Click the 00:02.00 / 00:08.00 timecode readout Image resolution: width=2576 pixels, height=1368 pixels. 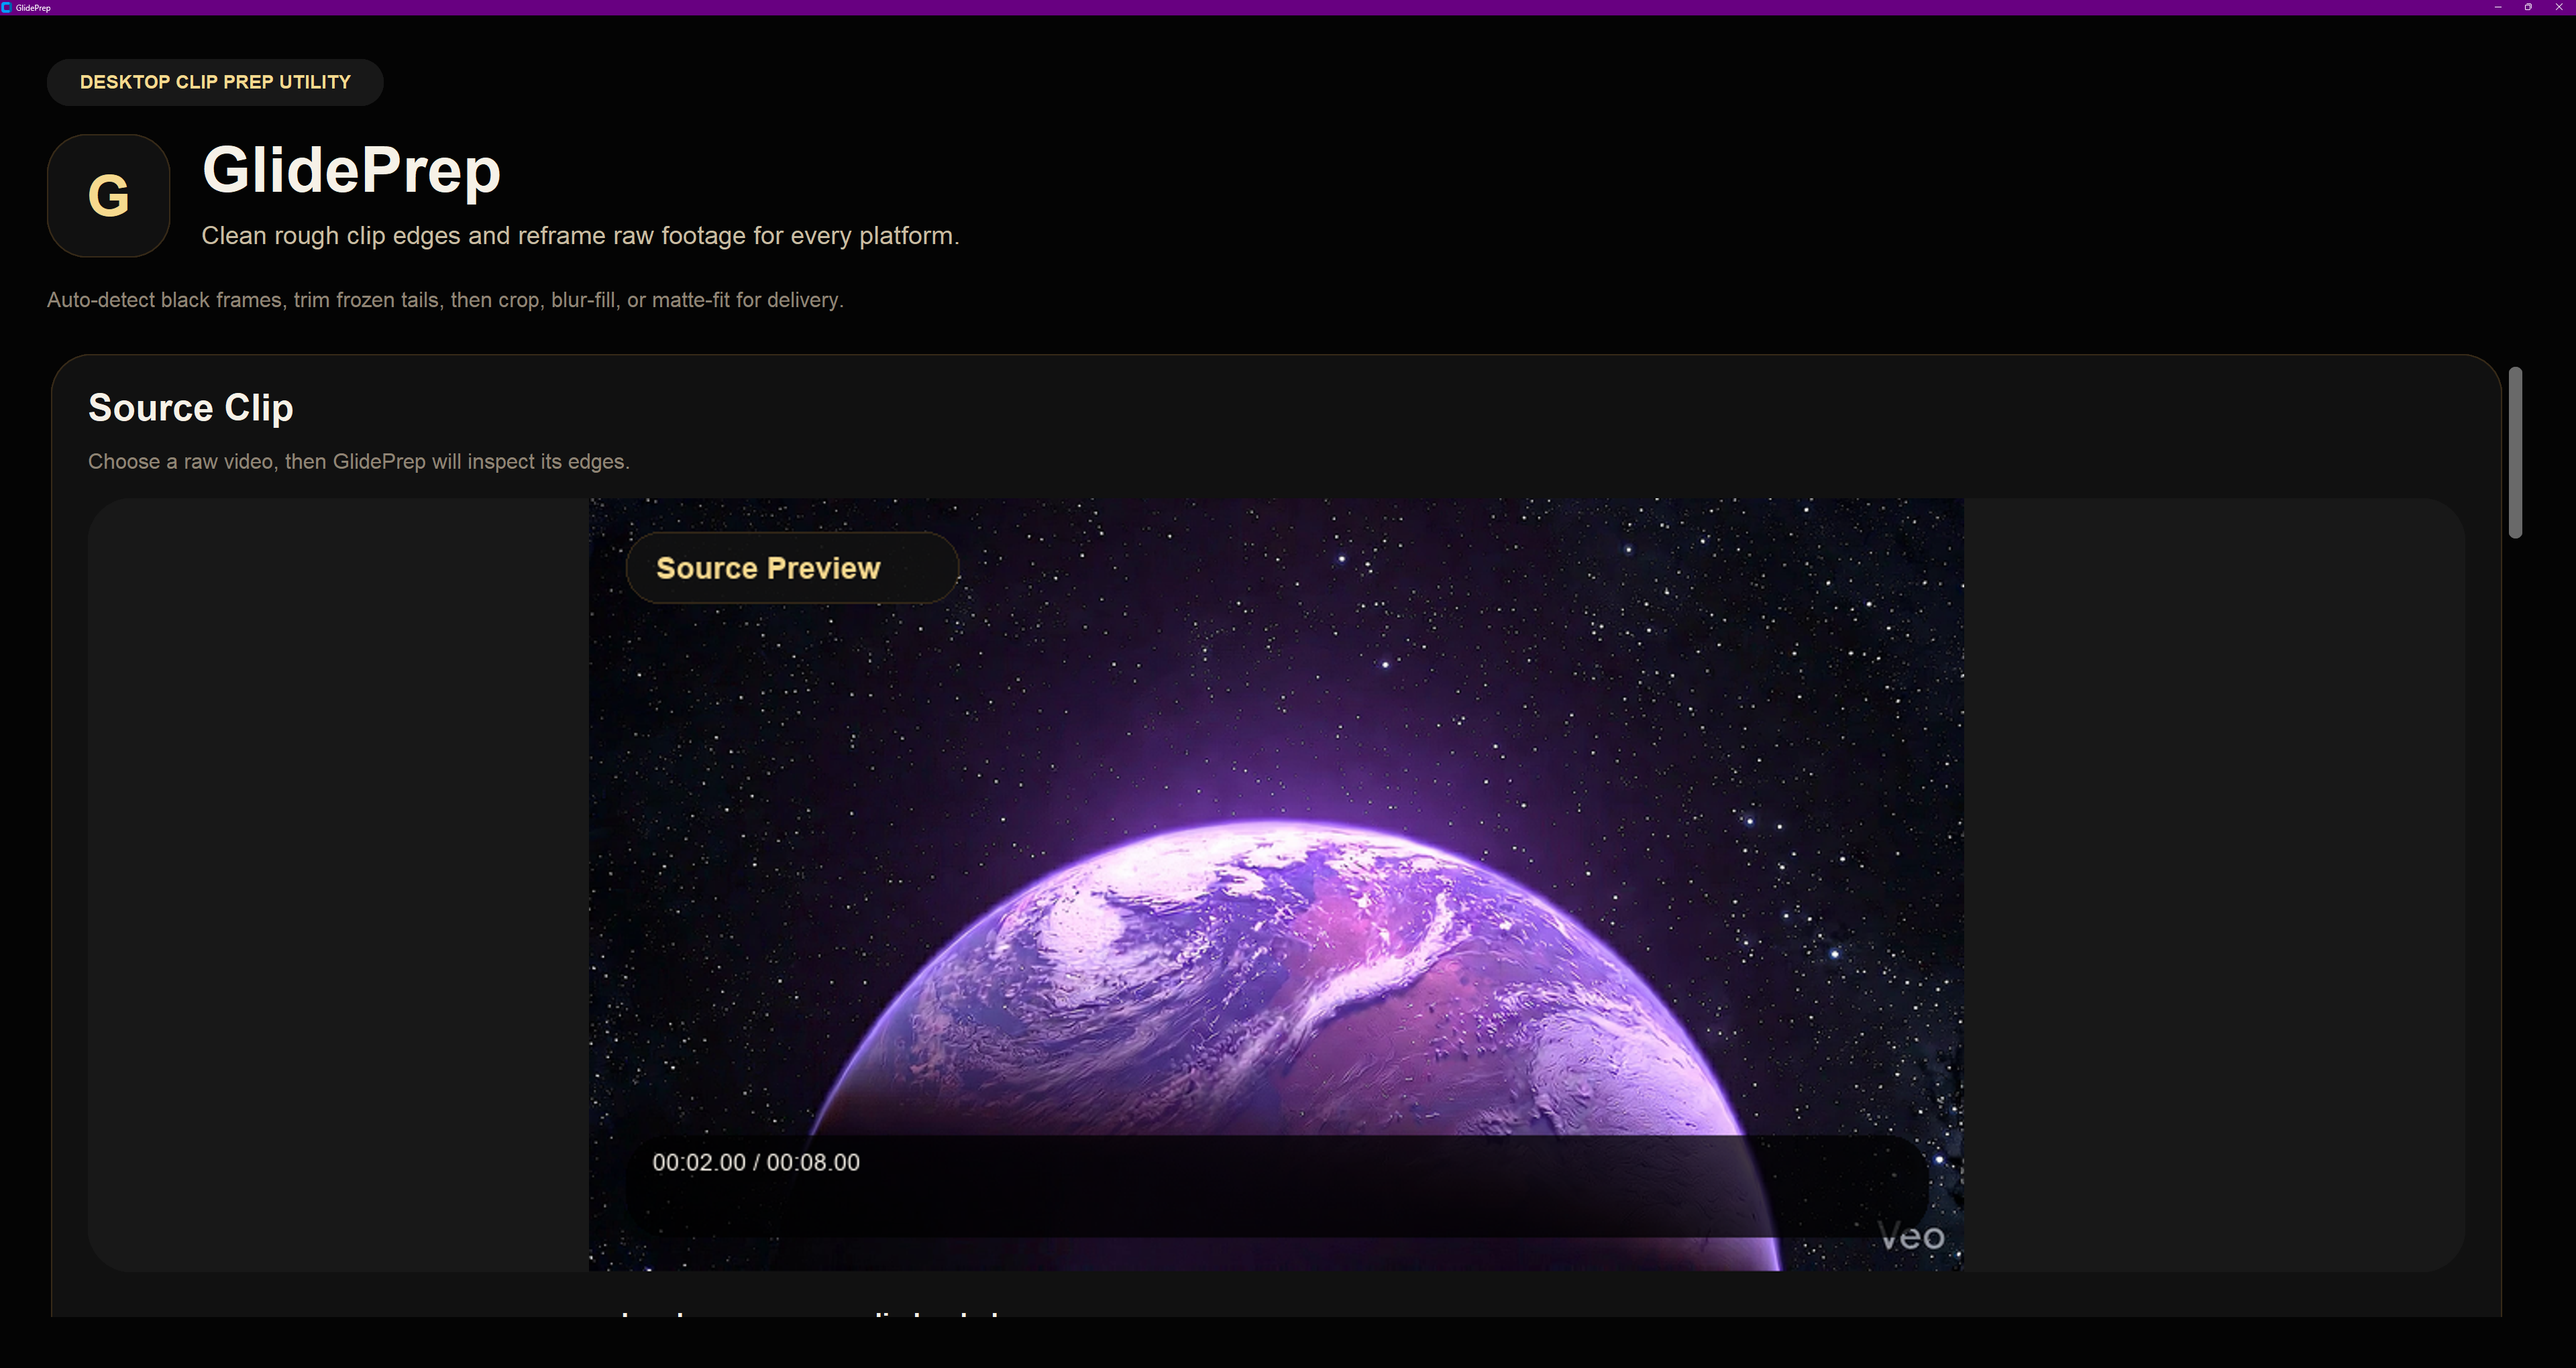[x=755, y=1162]
